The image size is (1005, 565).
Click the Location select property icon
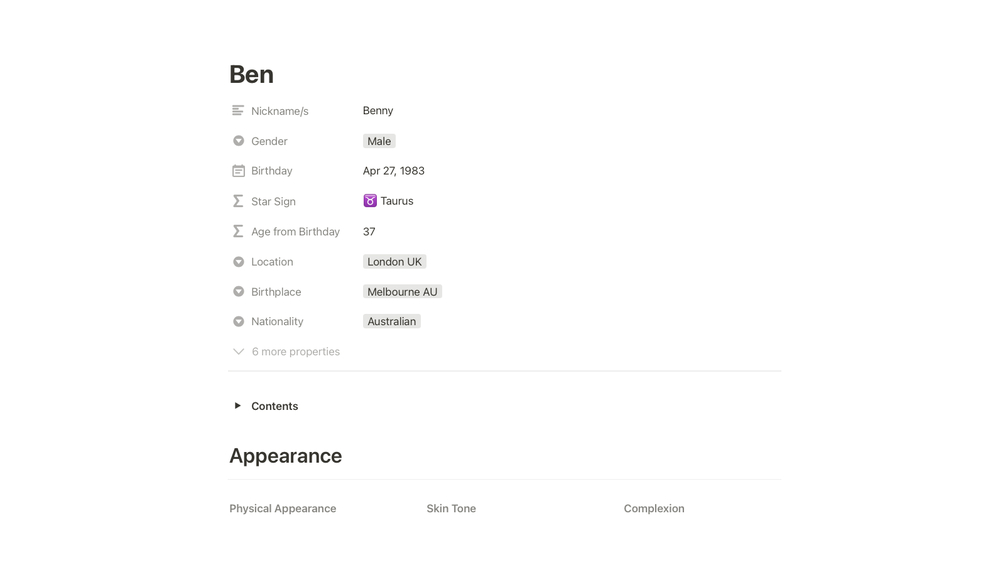point(238,262)
